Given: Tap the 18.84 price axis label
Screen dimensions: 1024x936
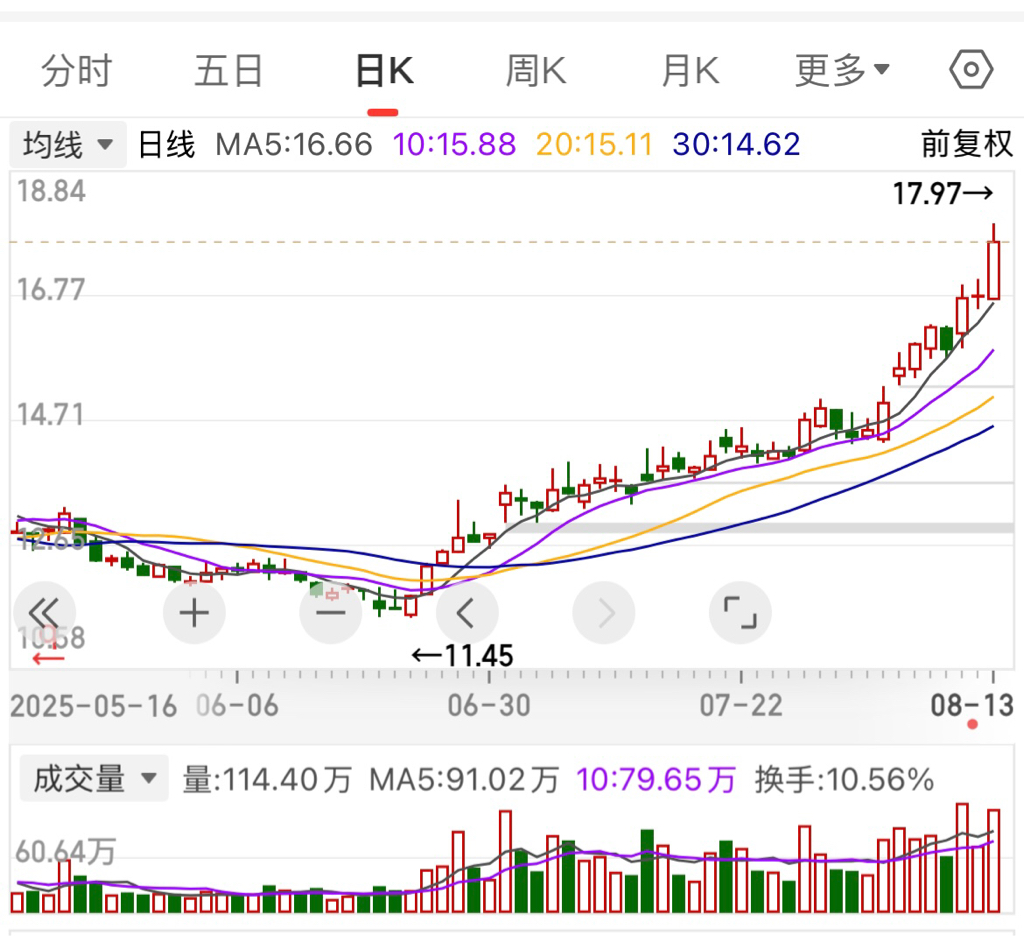Looking at the screenshot, I should click(x=51, y=191).
